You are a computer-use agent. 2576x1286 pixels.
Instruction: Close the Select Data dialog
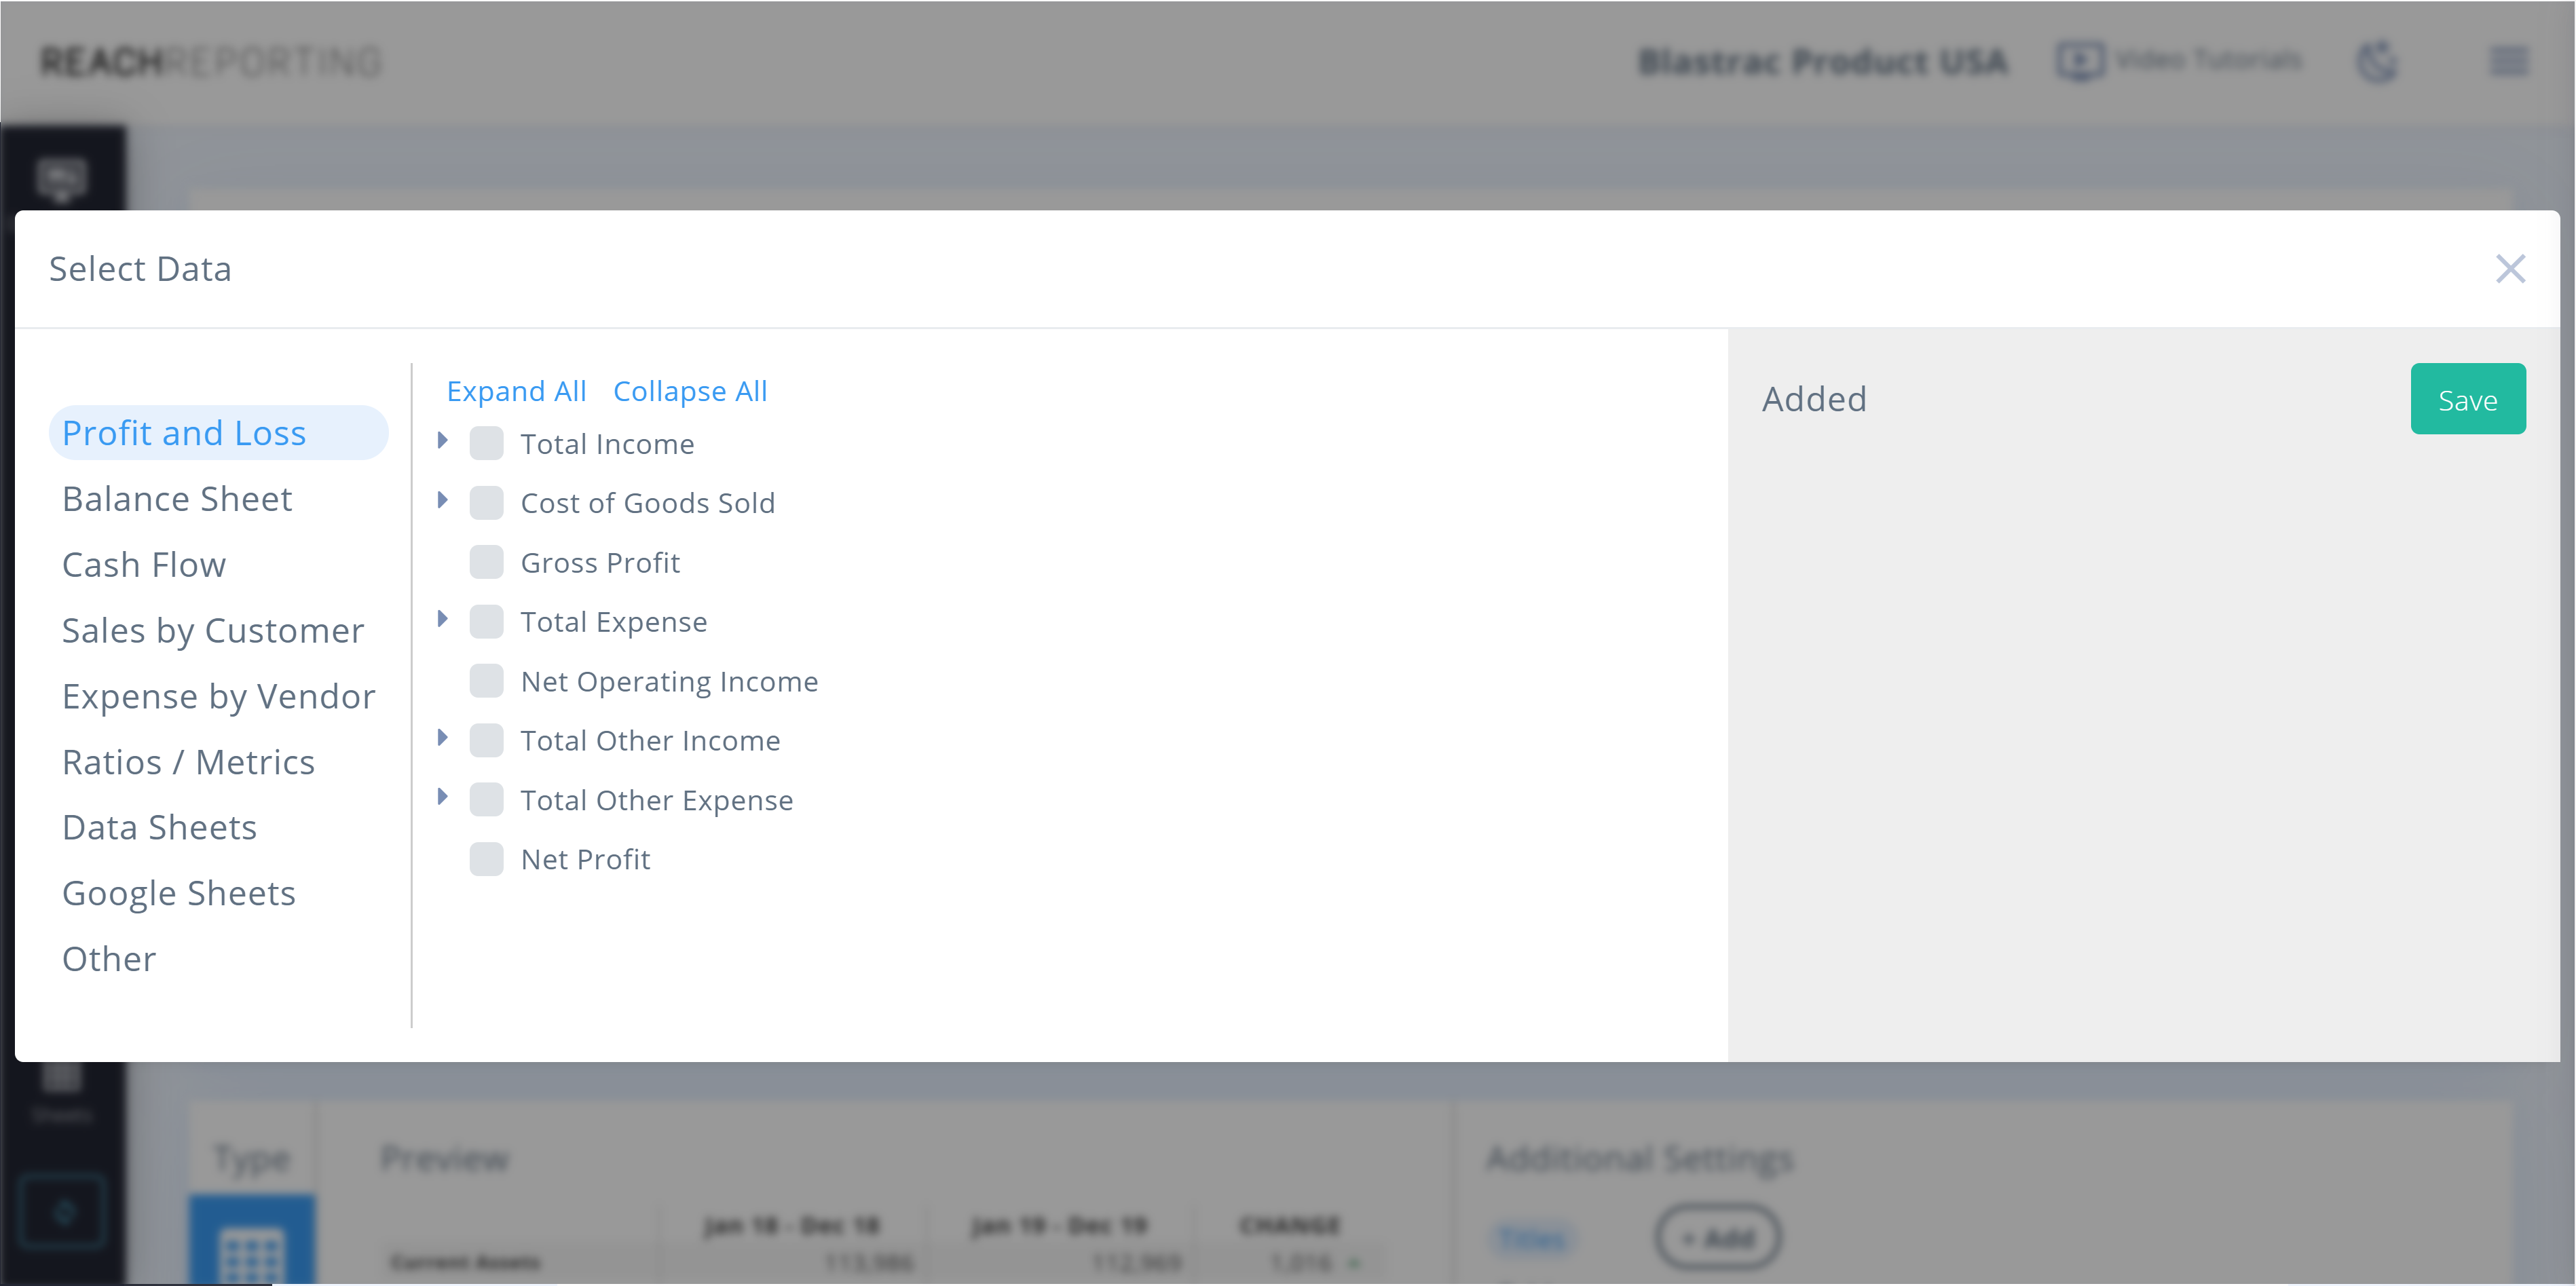tap(2511, 268)
